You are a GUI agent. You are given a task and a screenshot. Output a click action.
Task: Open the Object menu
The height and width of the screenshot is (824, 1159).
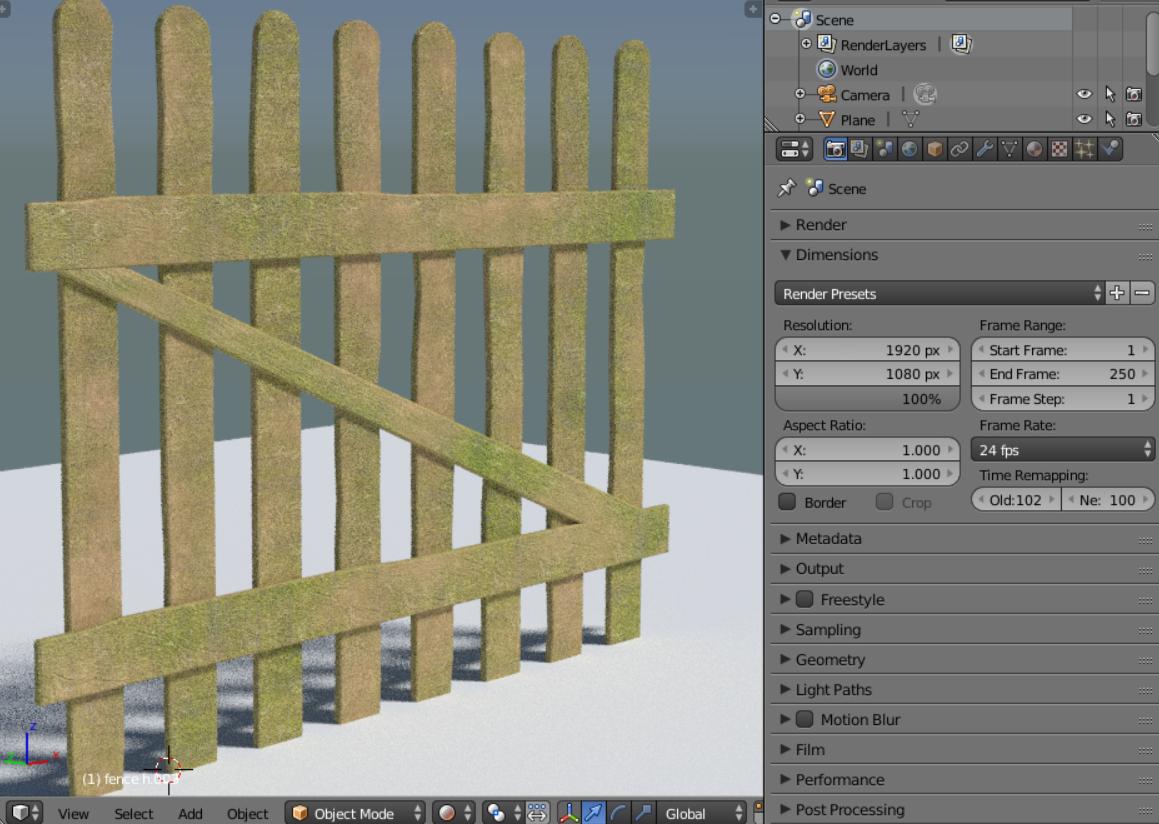coord(247,813)
